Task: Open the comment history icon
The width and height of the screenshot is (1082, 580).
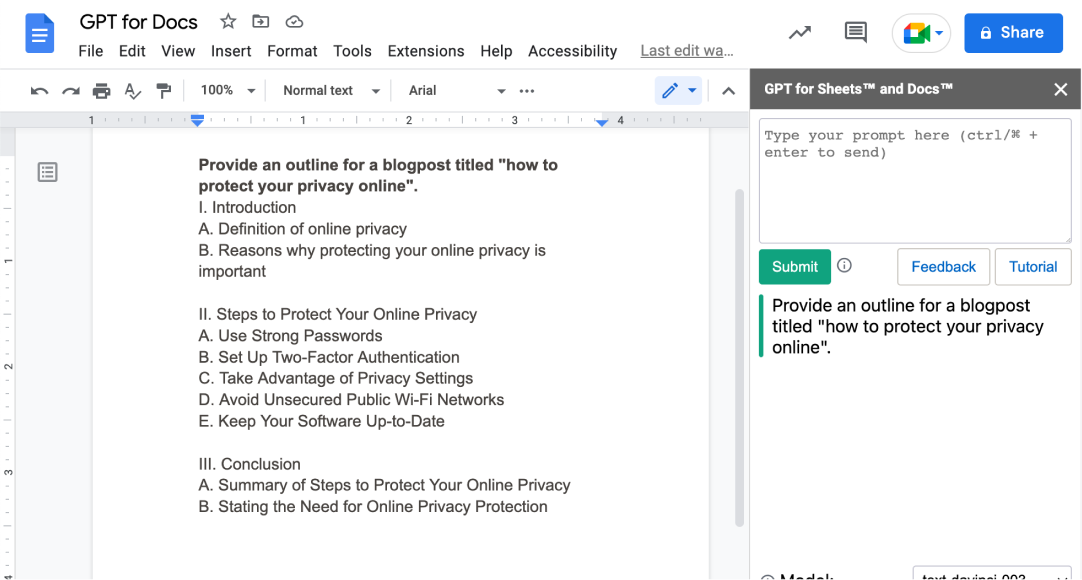Action: (x=855, y=33)
